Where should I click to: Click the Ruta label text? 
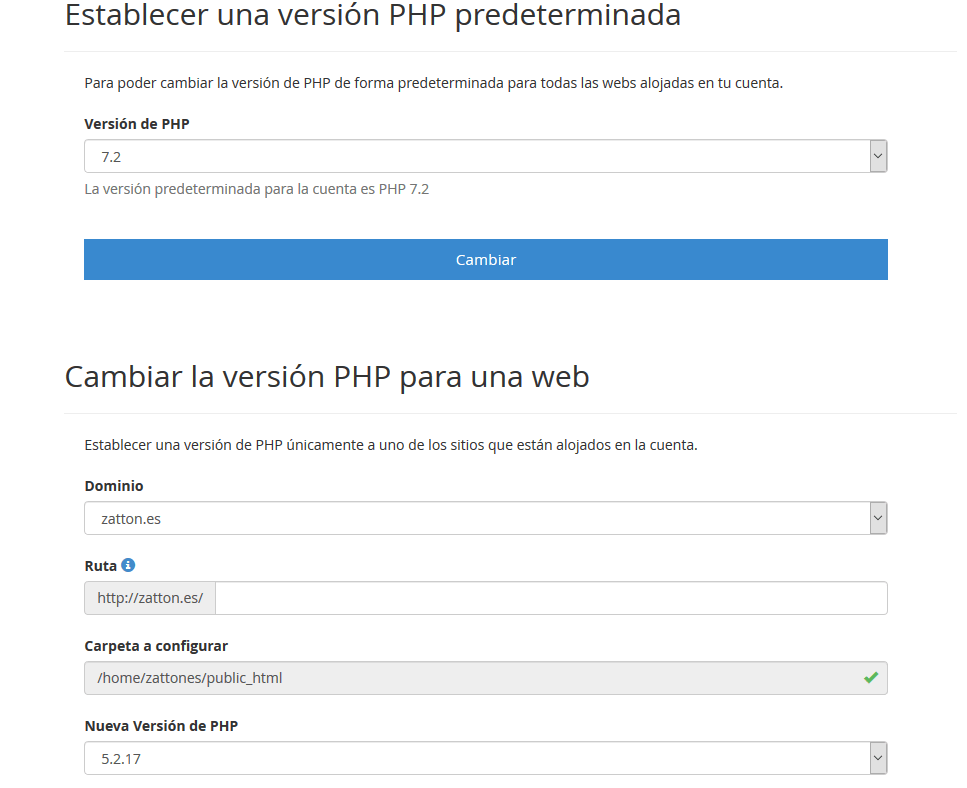pyautogui.click(x=101, y=566)
